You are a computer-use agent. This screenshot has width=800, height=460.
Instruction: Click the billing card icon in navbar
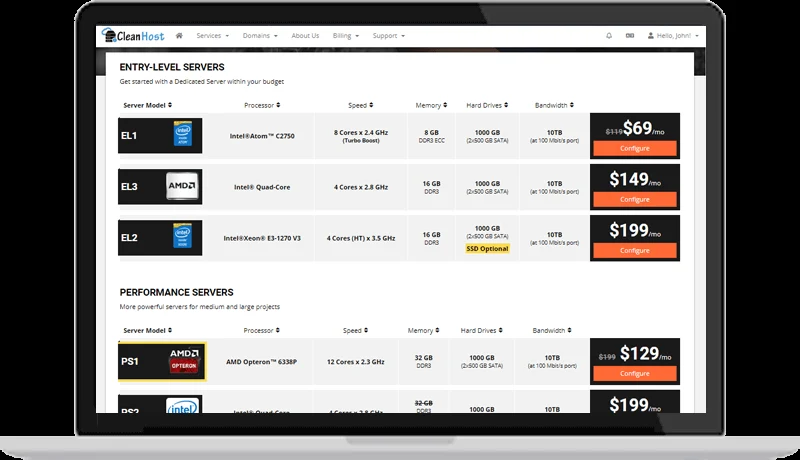(630, 36)
